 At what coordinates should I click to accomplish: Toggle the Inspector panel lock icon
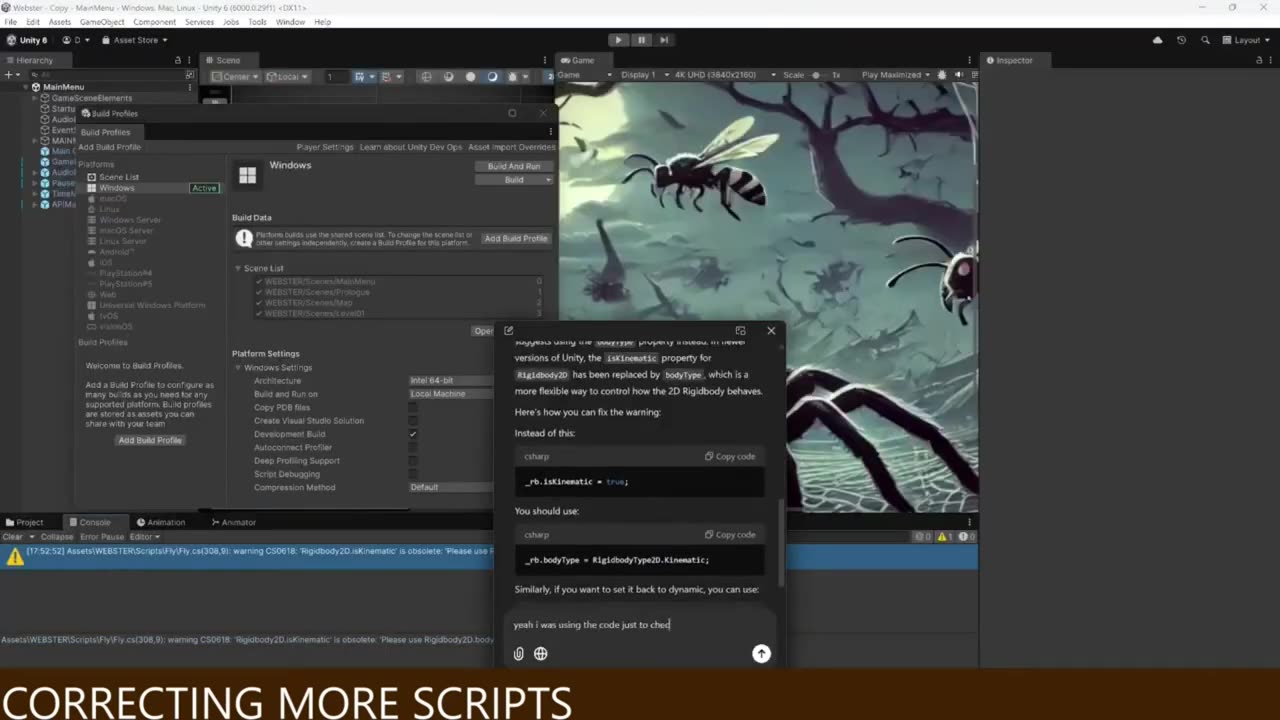point(1260,60)
